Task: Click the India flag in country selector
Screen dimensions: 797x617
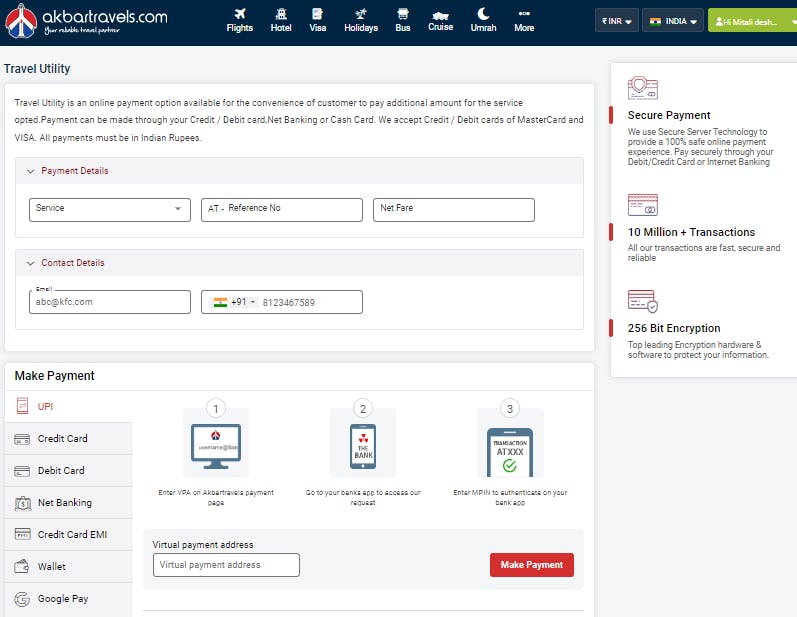Action: pyautogui.click(x=656, y=21)
